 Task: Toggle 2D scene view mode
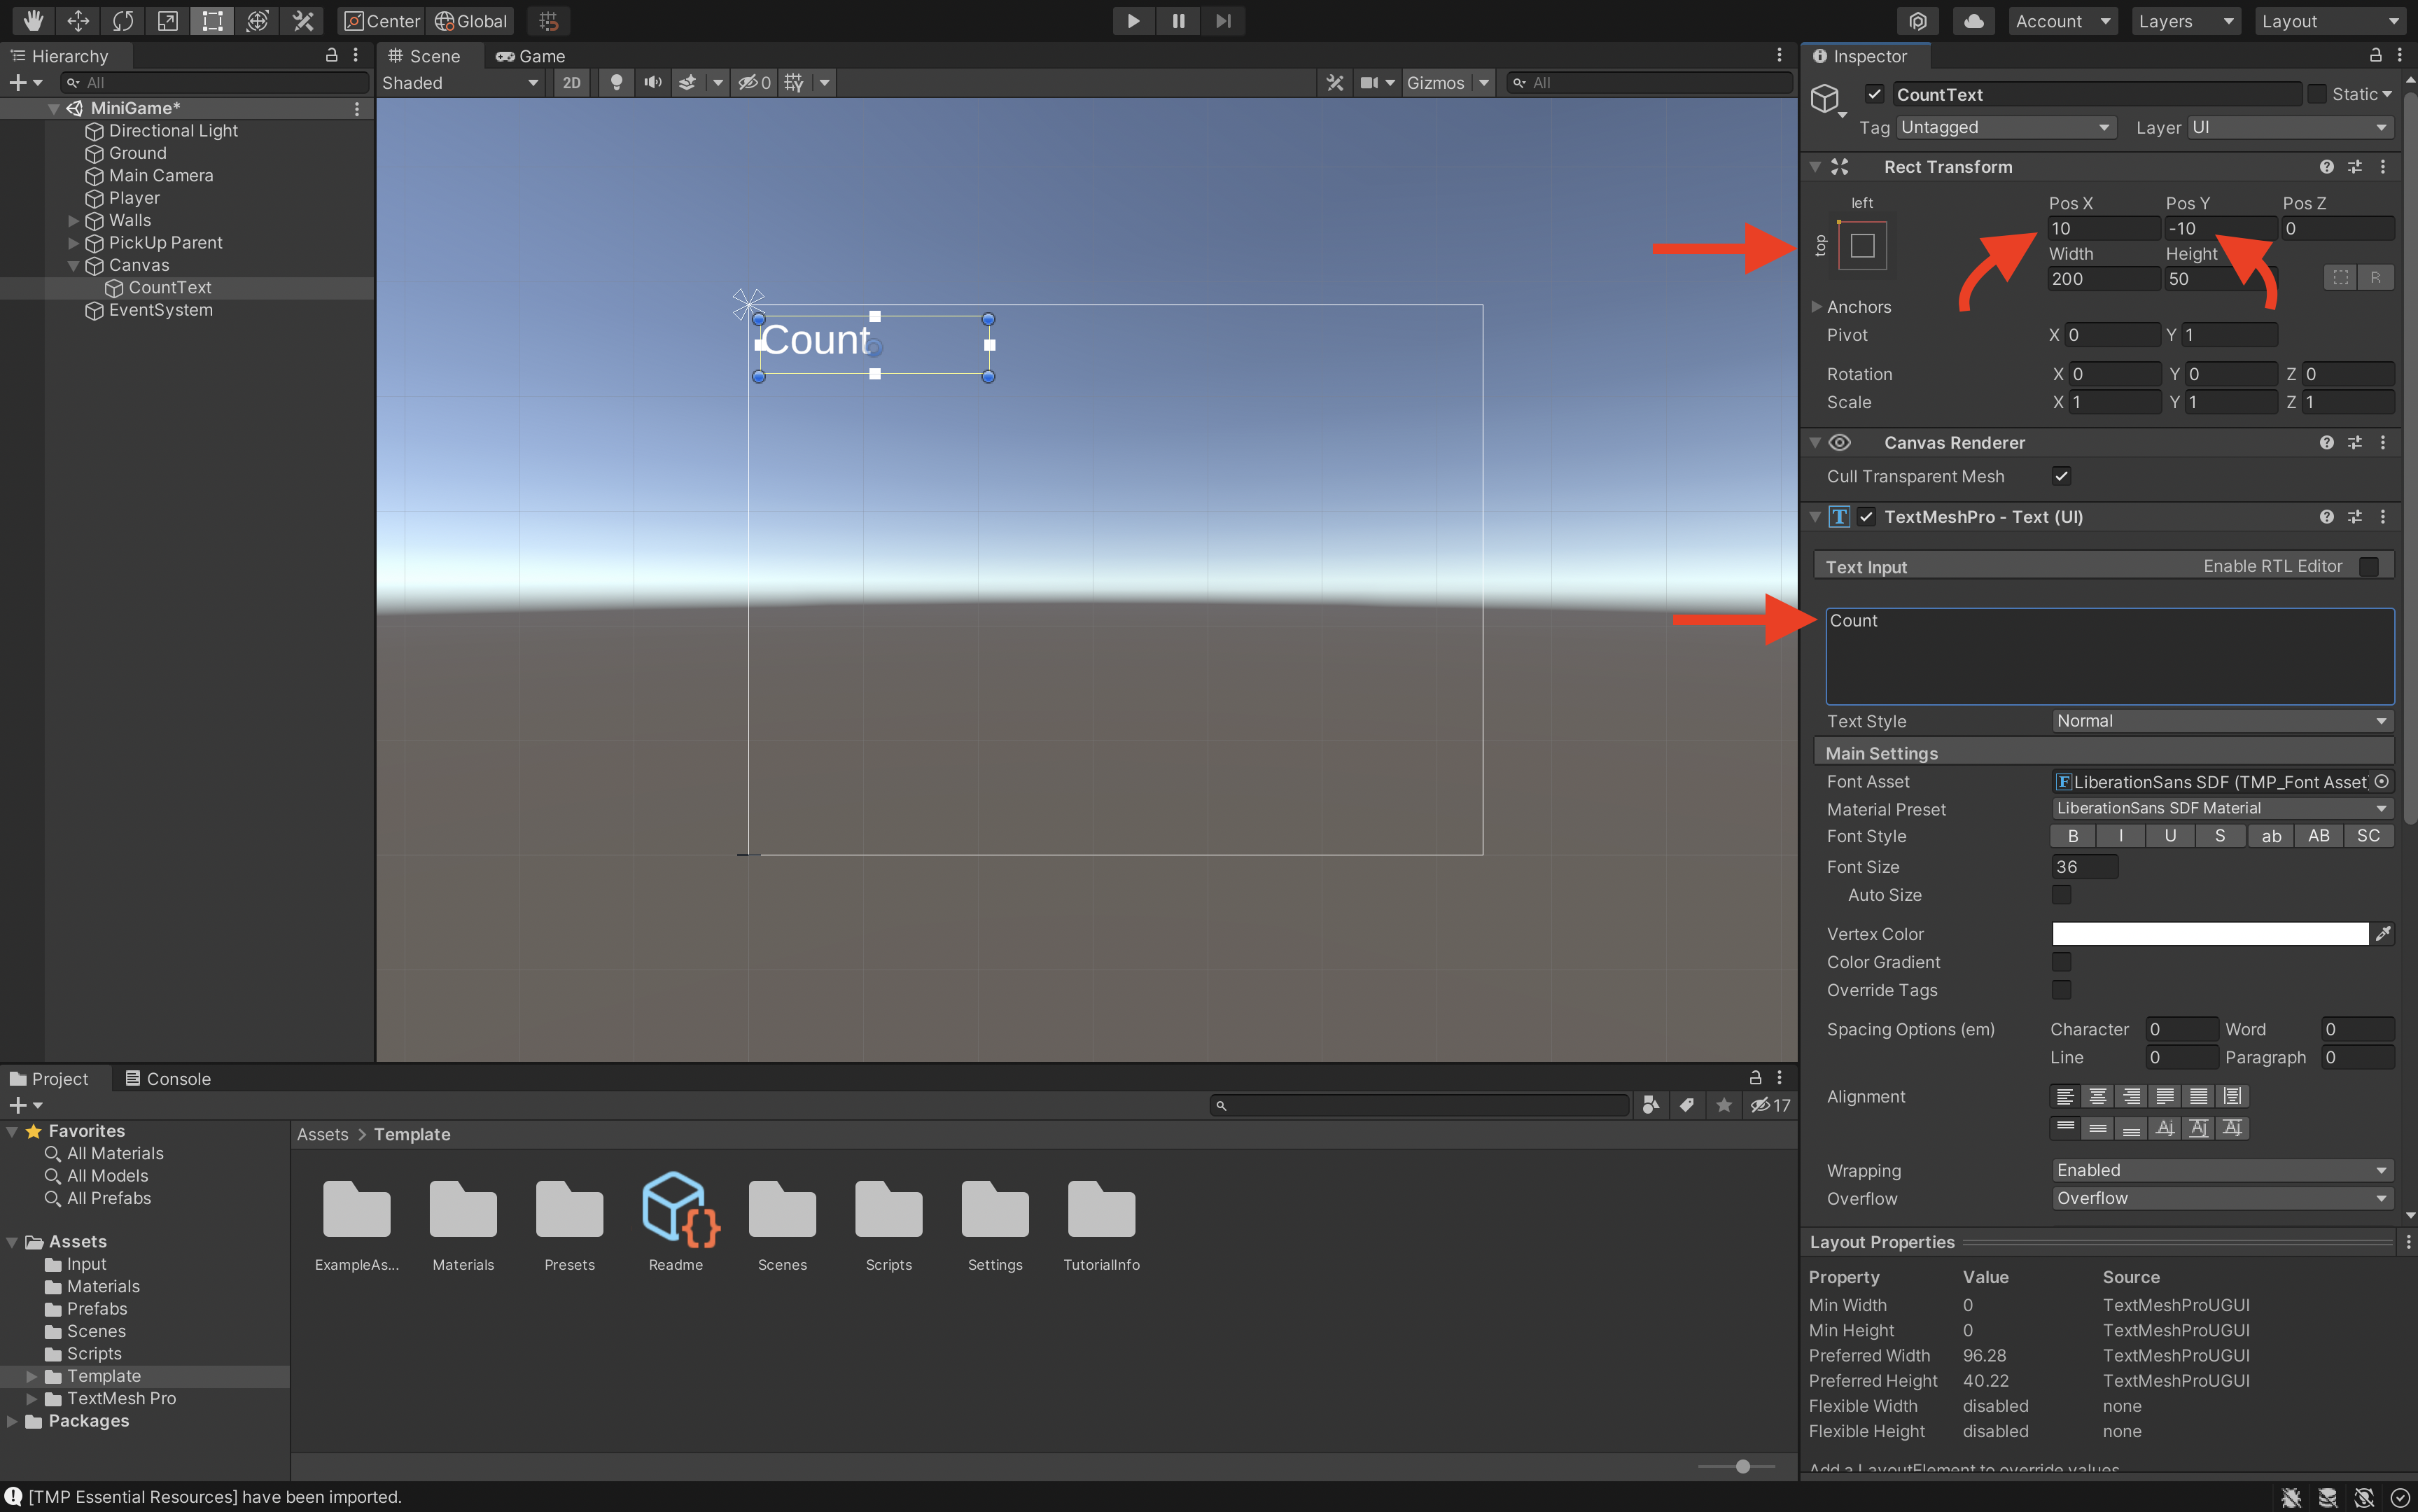571,82
